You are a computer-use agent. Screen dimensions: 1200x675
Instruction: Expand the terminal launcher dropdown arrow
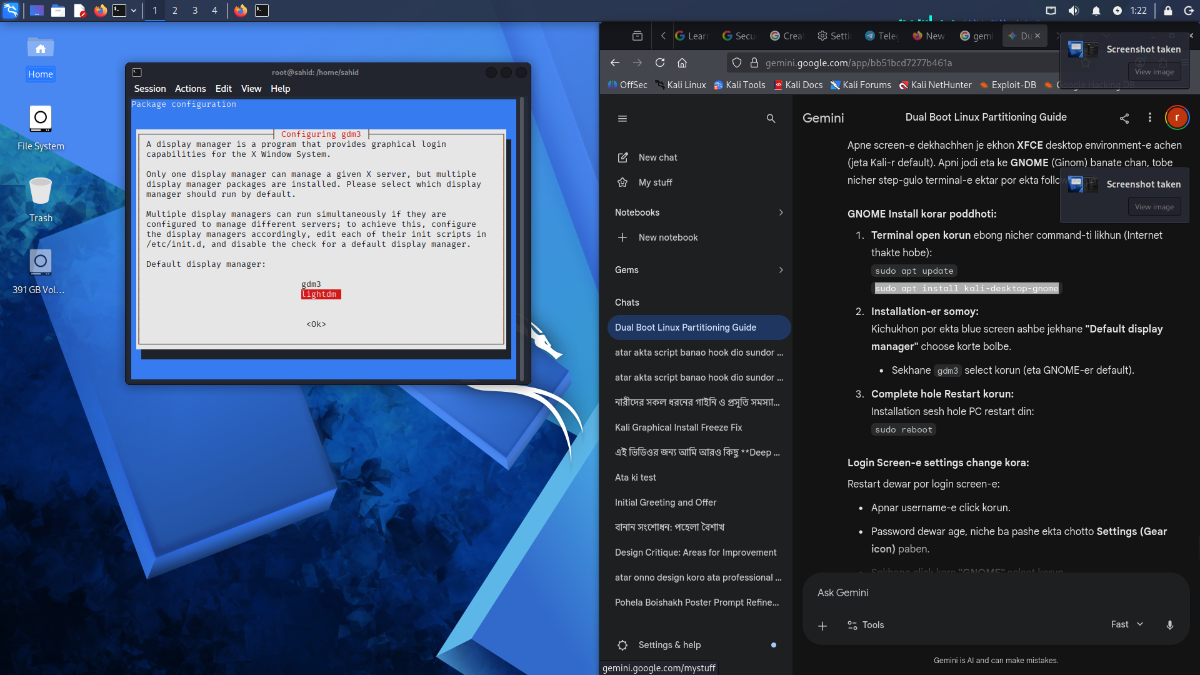point(134,10)
